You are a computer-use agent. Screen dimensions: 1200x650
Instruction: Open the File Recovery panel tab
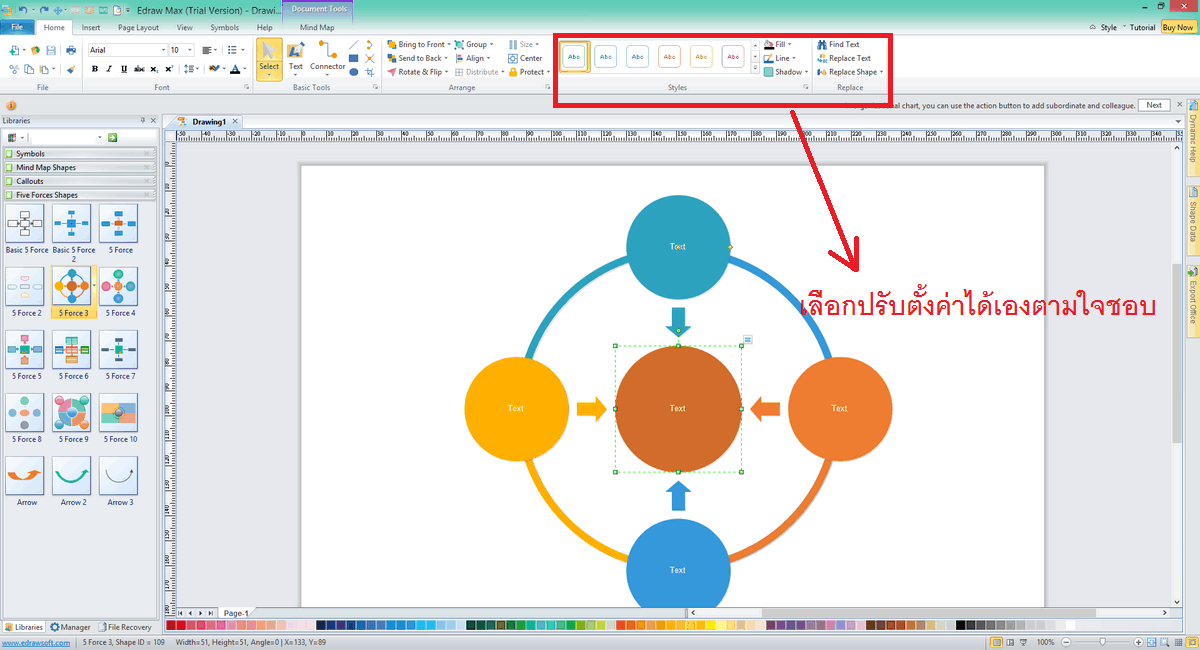125,627
